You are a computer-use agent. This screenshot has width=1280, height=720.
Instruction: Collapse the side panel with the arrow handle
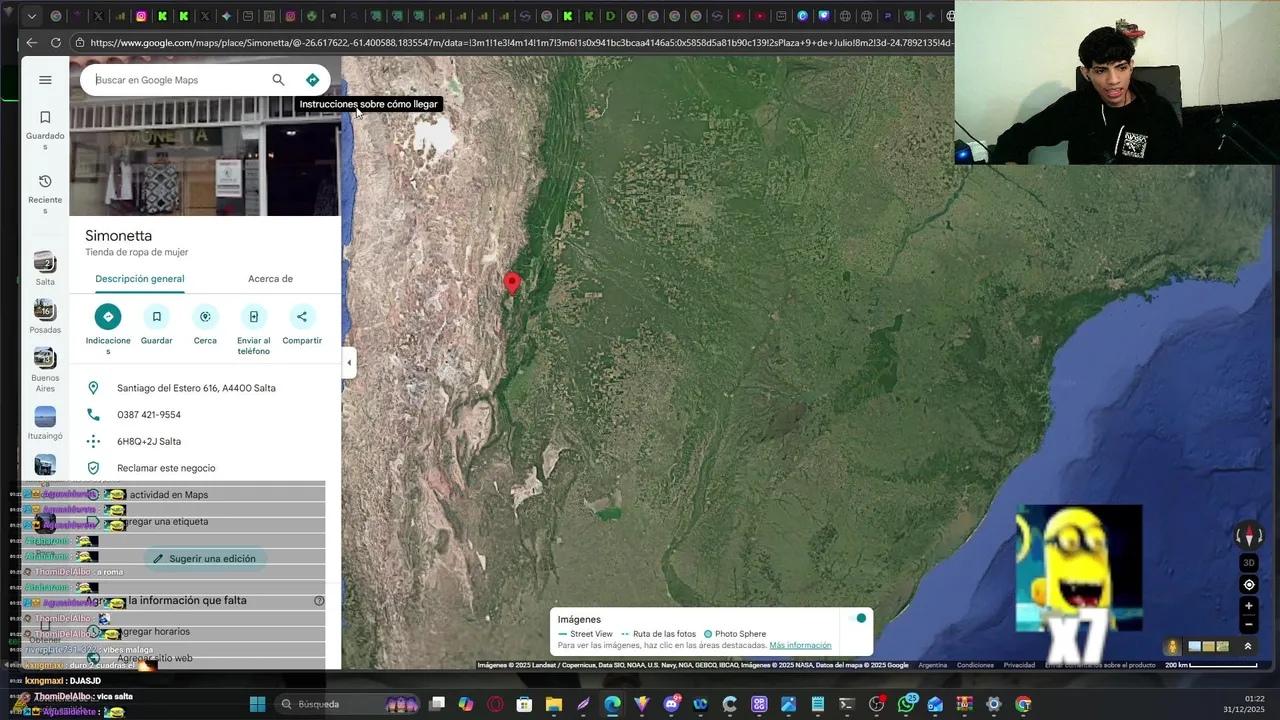click(x=349, y=363)
